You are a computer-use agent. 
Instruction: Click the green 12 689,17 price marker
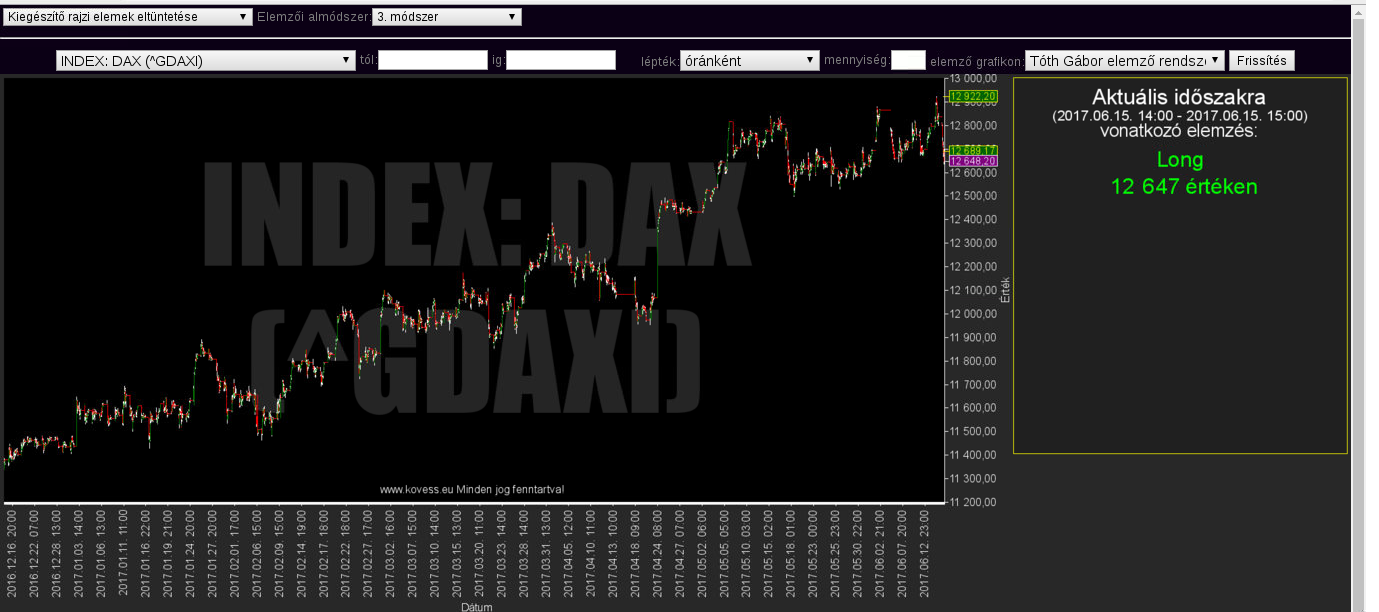[972, 150]
